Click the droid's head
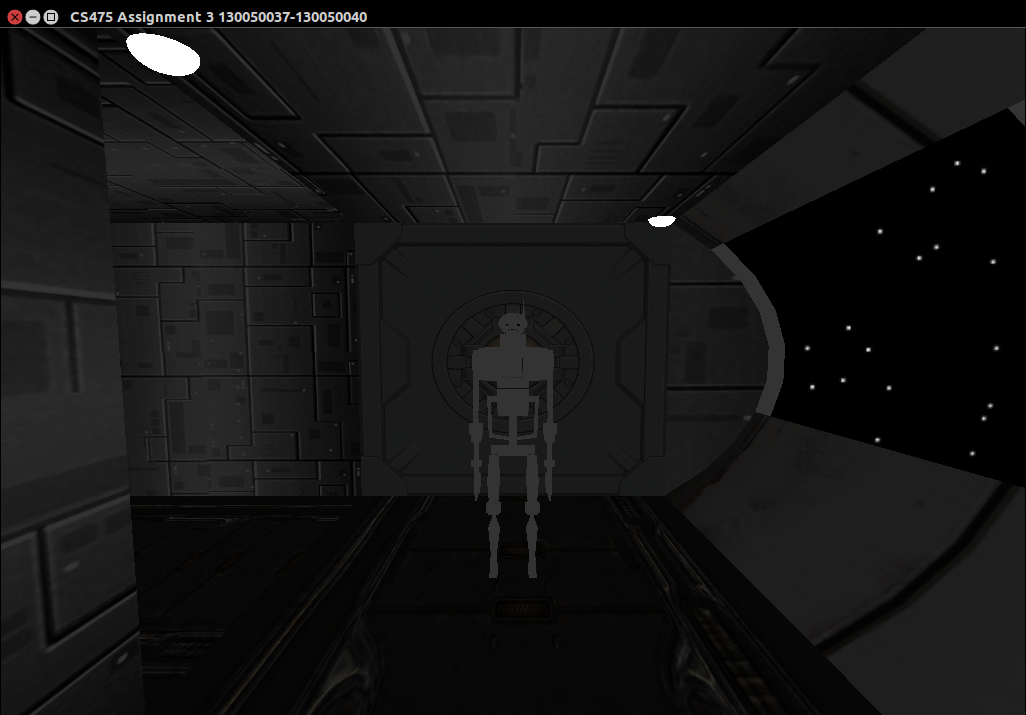 [x=512, y=325]
